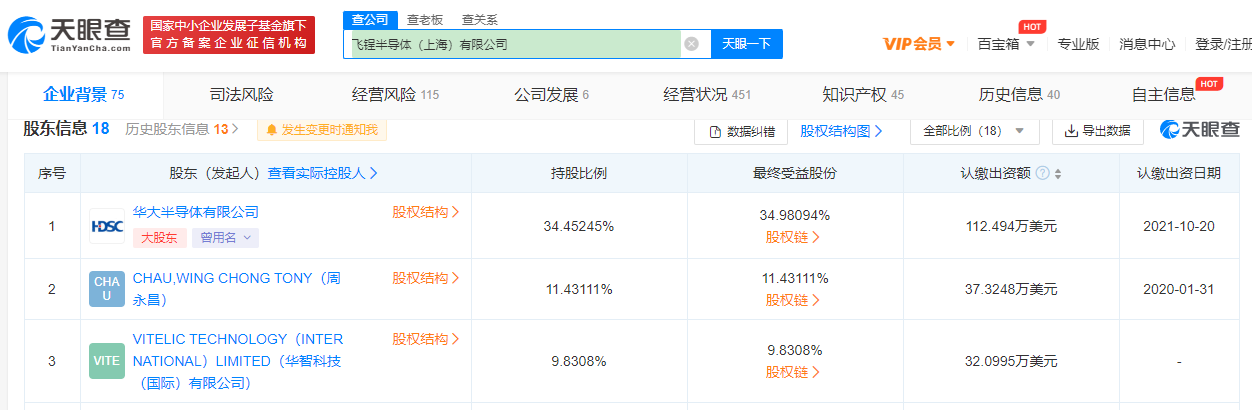The height and width of the screenshot is (410, 1252).
Task: Click the 112.494万美元 amount cell
Action: pyautogui.click(x=1011, y=226)
